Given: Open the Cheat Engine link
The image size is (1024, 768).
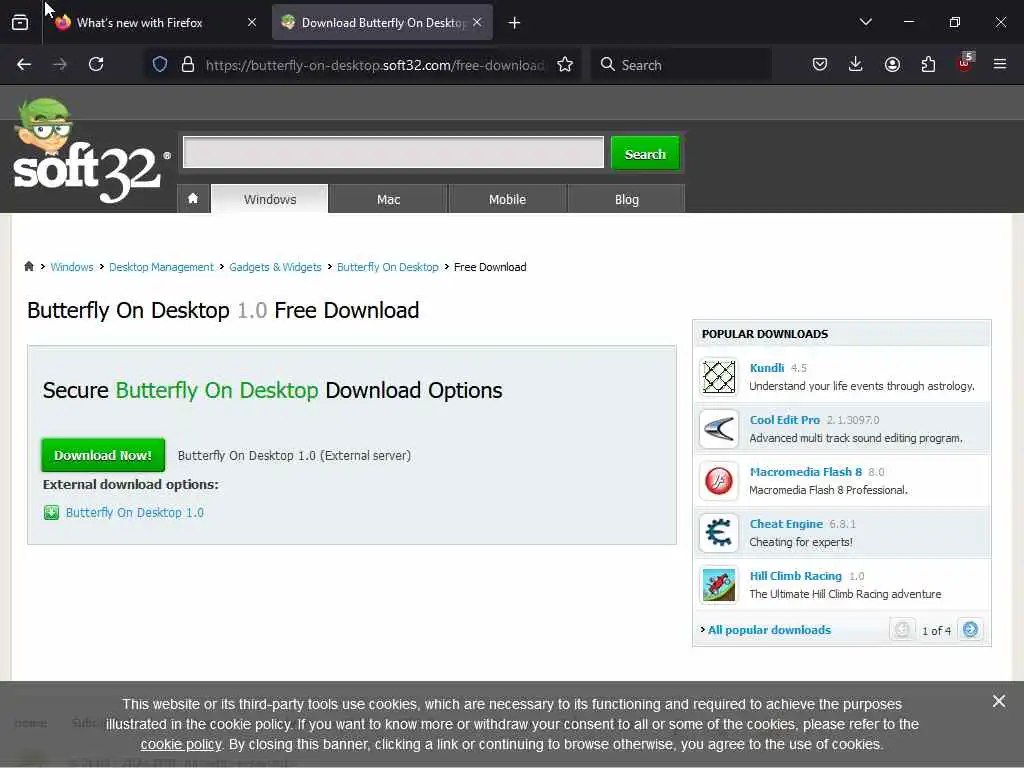Looking at the screenshot, I should coord(786,524).
